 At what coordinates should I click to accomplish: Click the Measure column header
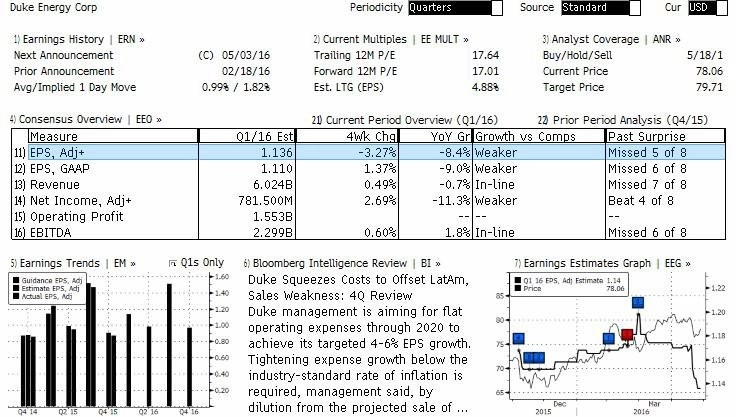(113, 136)
